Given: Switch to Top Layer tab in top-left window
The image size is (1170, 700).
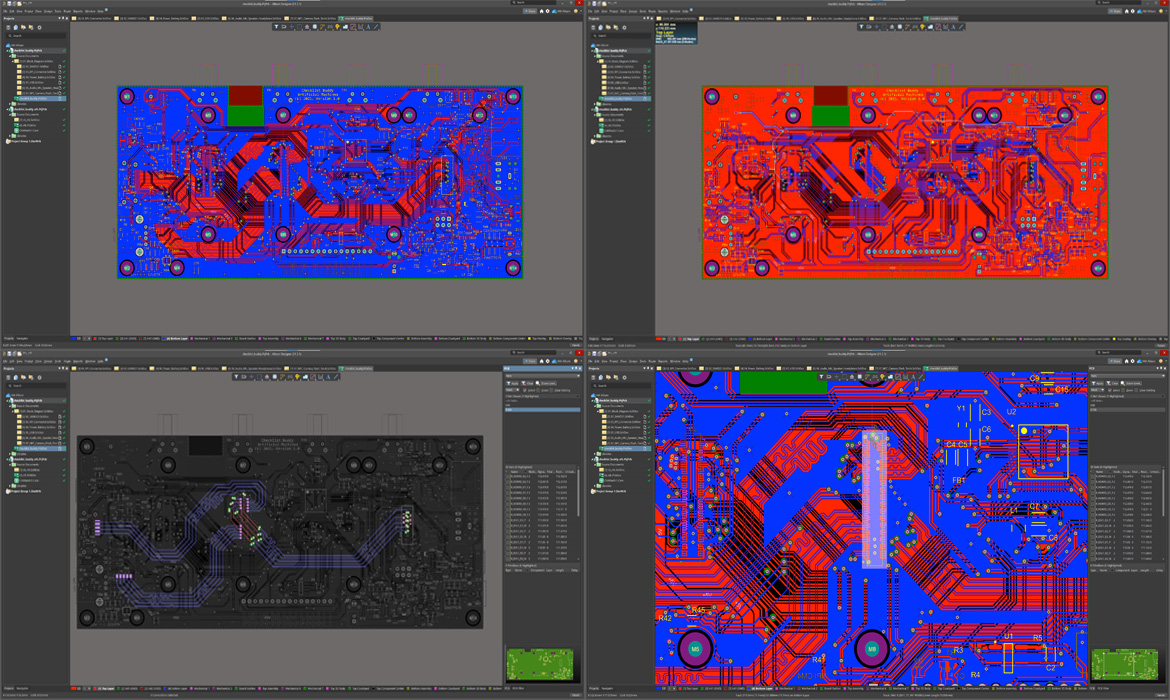Looking at the screenshot, I should tap(104, 339).
